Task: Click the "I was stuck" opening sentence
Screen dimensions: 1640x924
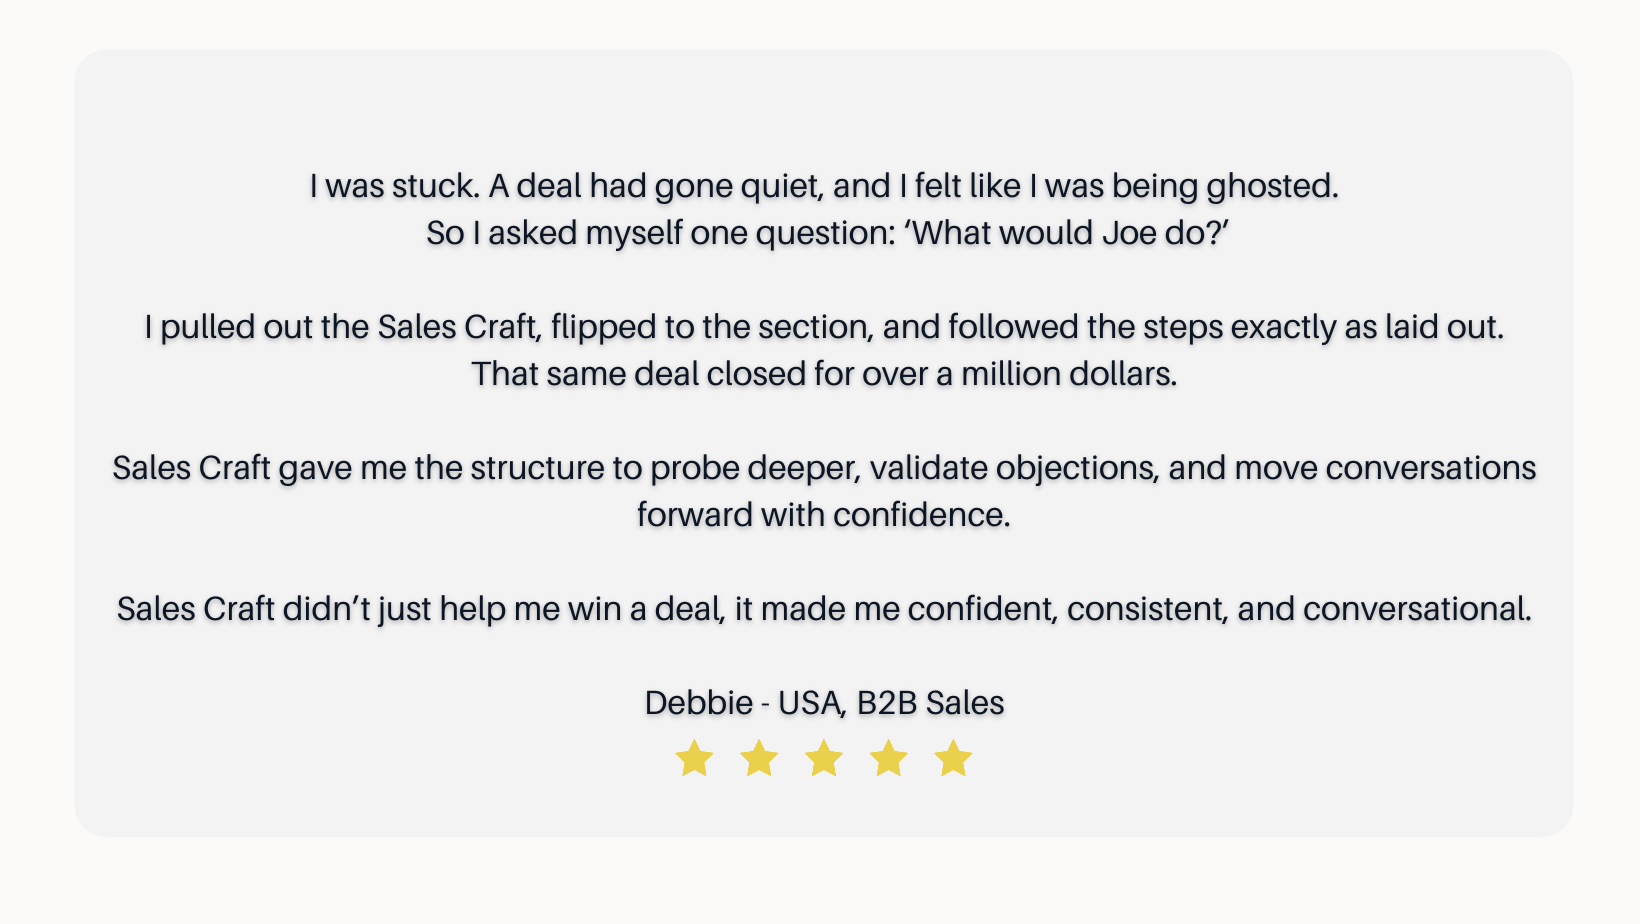Action: (394, 186)
